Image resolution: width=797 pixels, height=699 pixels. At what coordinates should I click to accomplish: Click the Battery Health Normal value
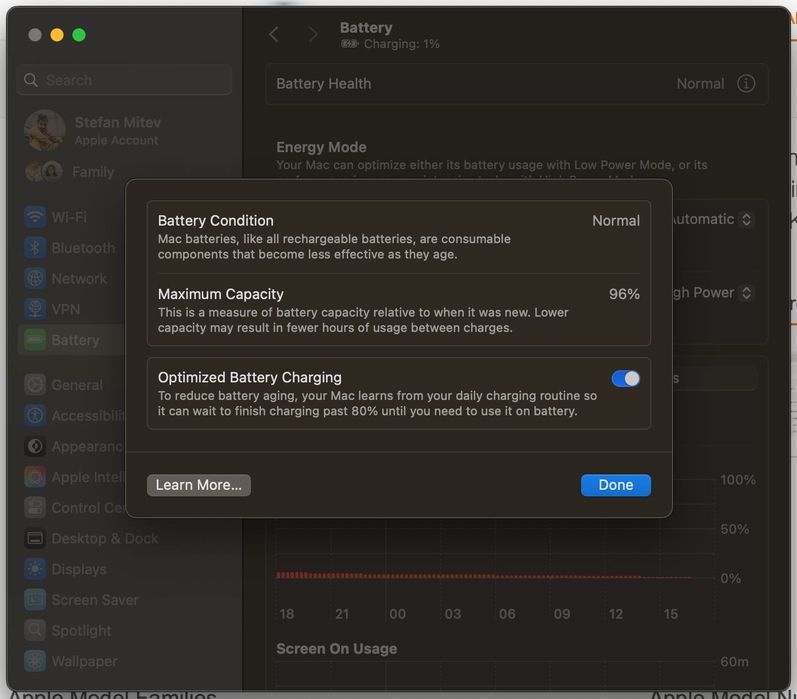point(700,83)
